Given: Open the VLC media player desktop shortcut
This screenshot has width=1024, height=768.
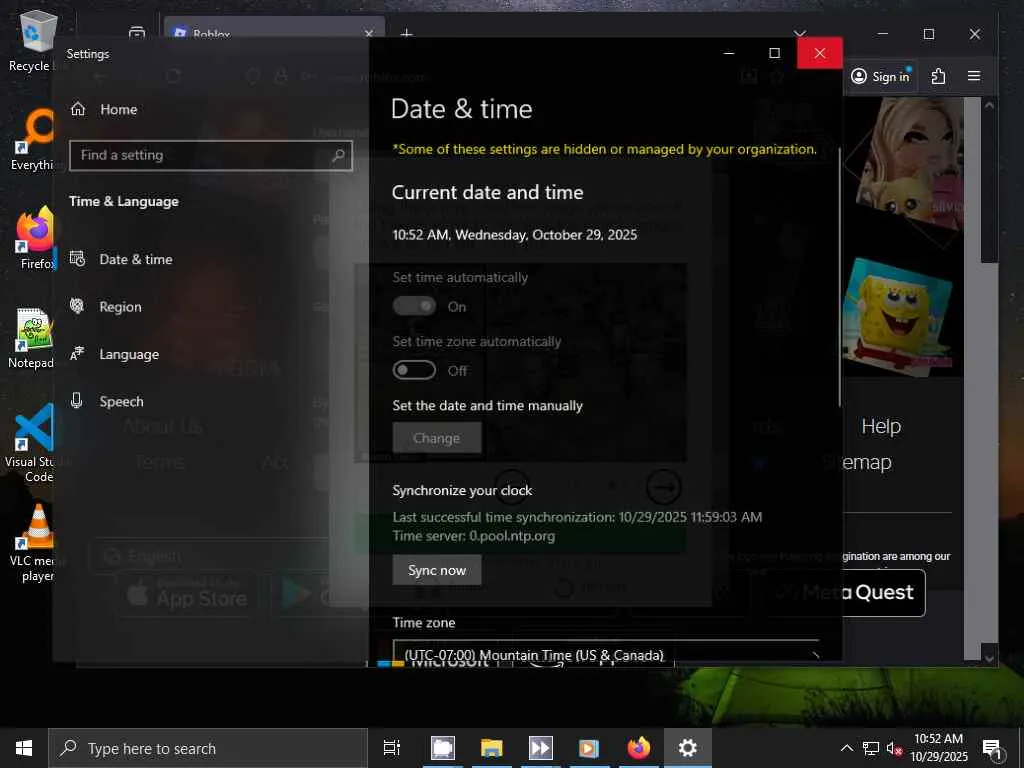Looking at the screenshot, I should [x=37, y=543].
